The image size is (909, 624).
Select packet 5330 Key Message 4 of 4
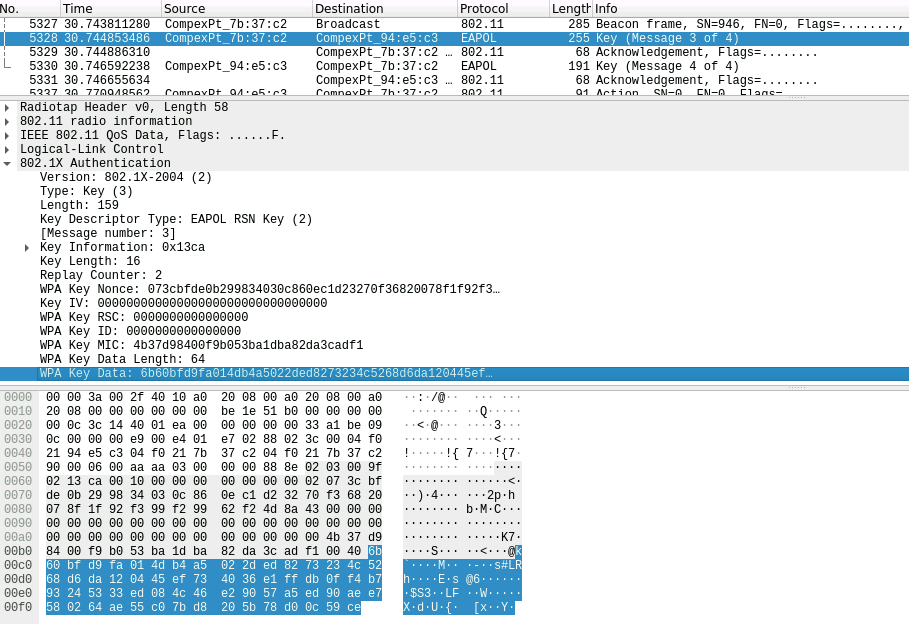[x=454, y=66]
